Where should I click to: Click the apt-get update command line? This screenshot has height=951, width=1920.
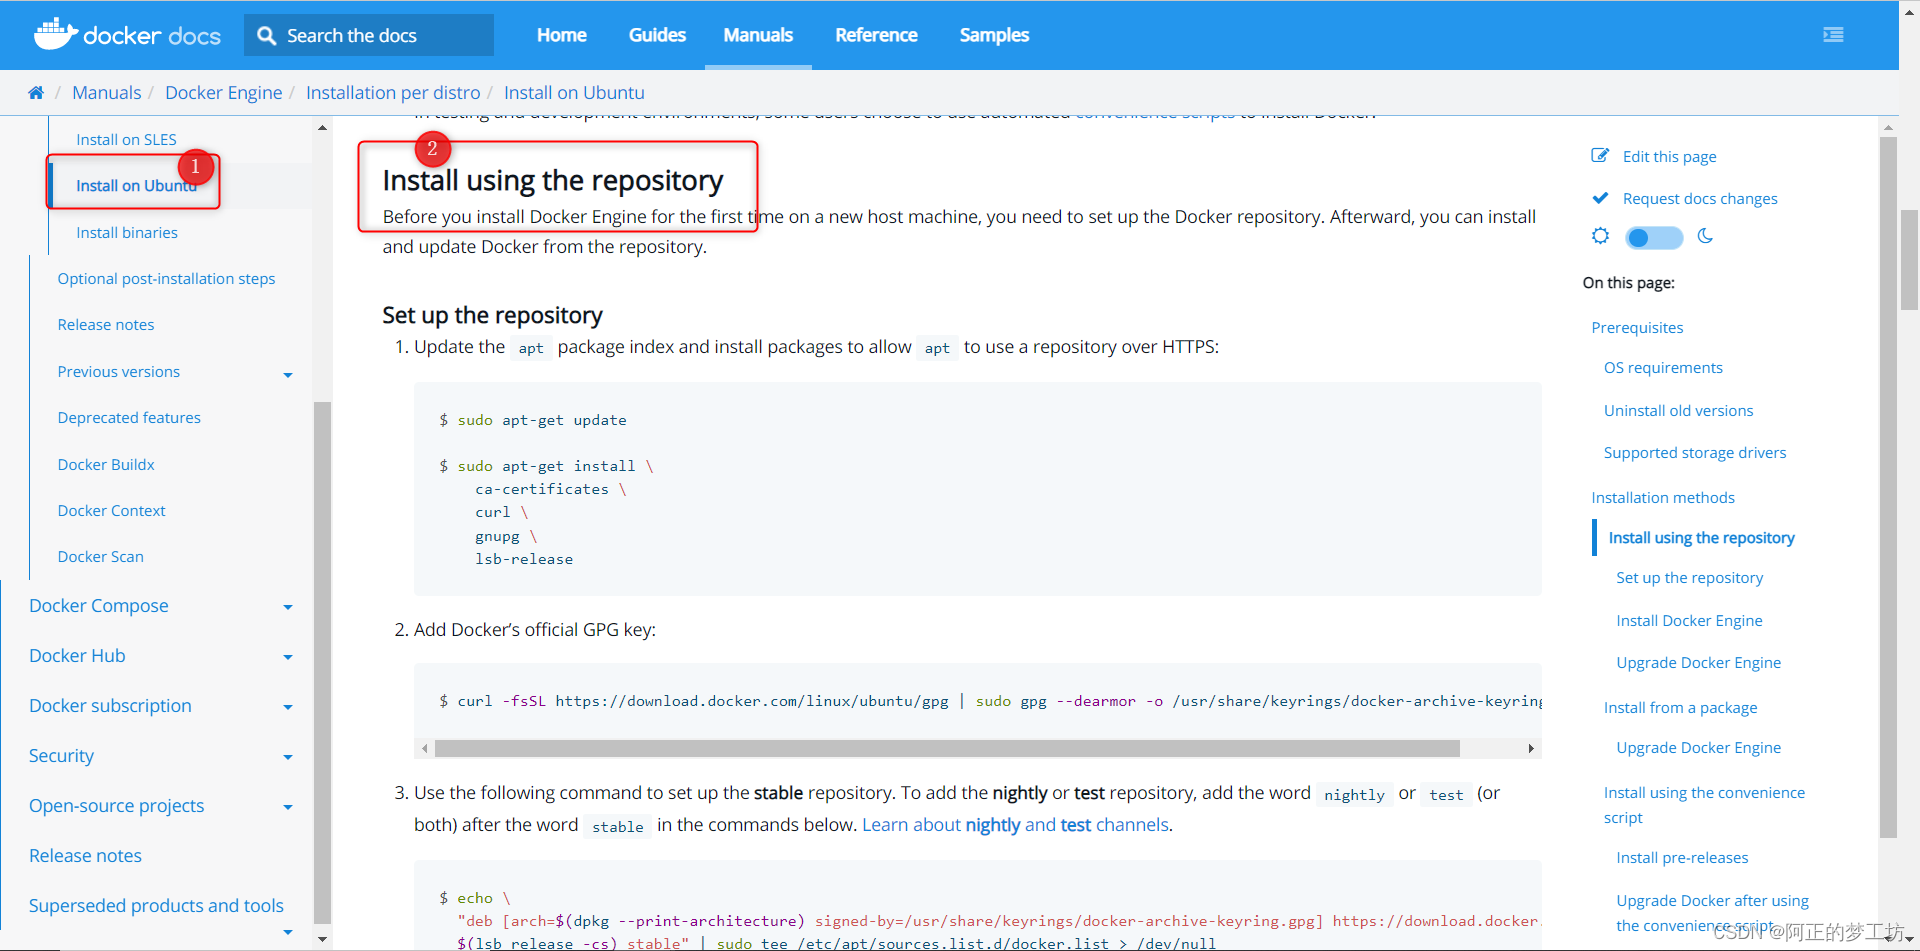pyautogui.click(x=533, y=420)
